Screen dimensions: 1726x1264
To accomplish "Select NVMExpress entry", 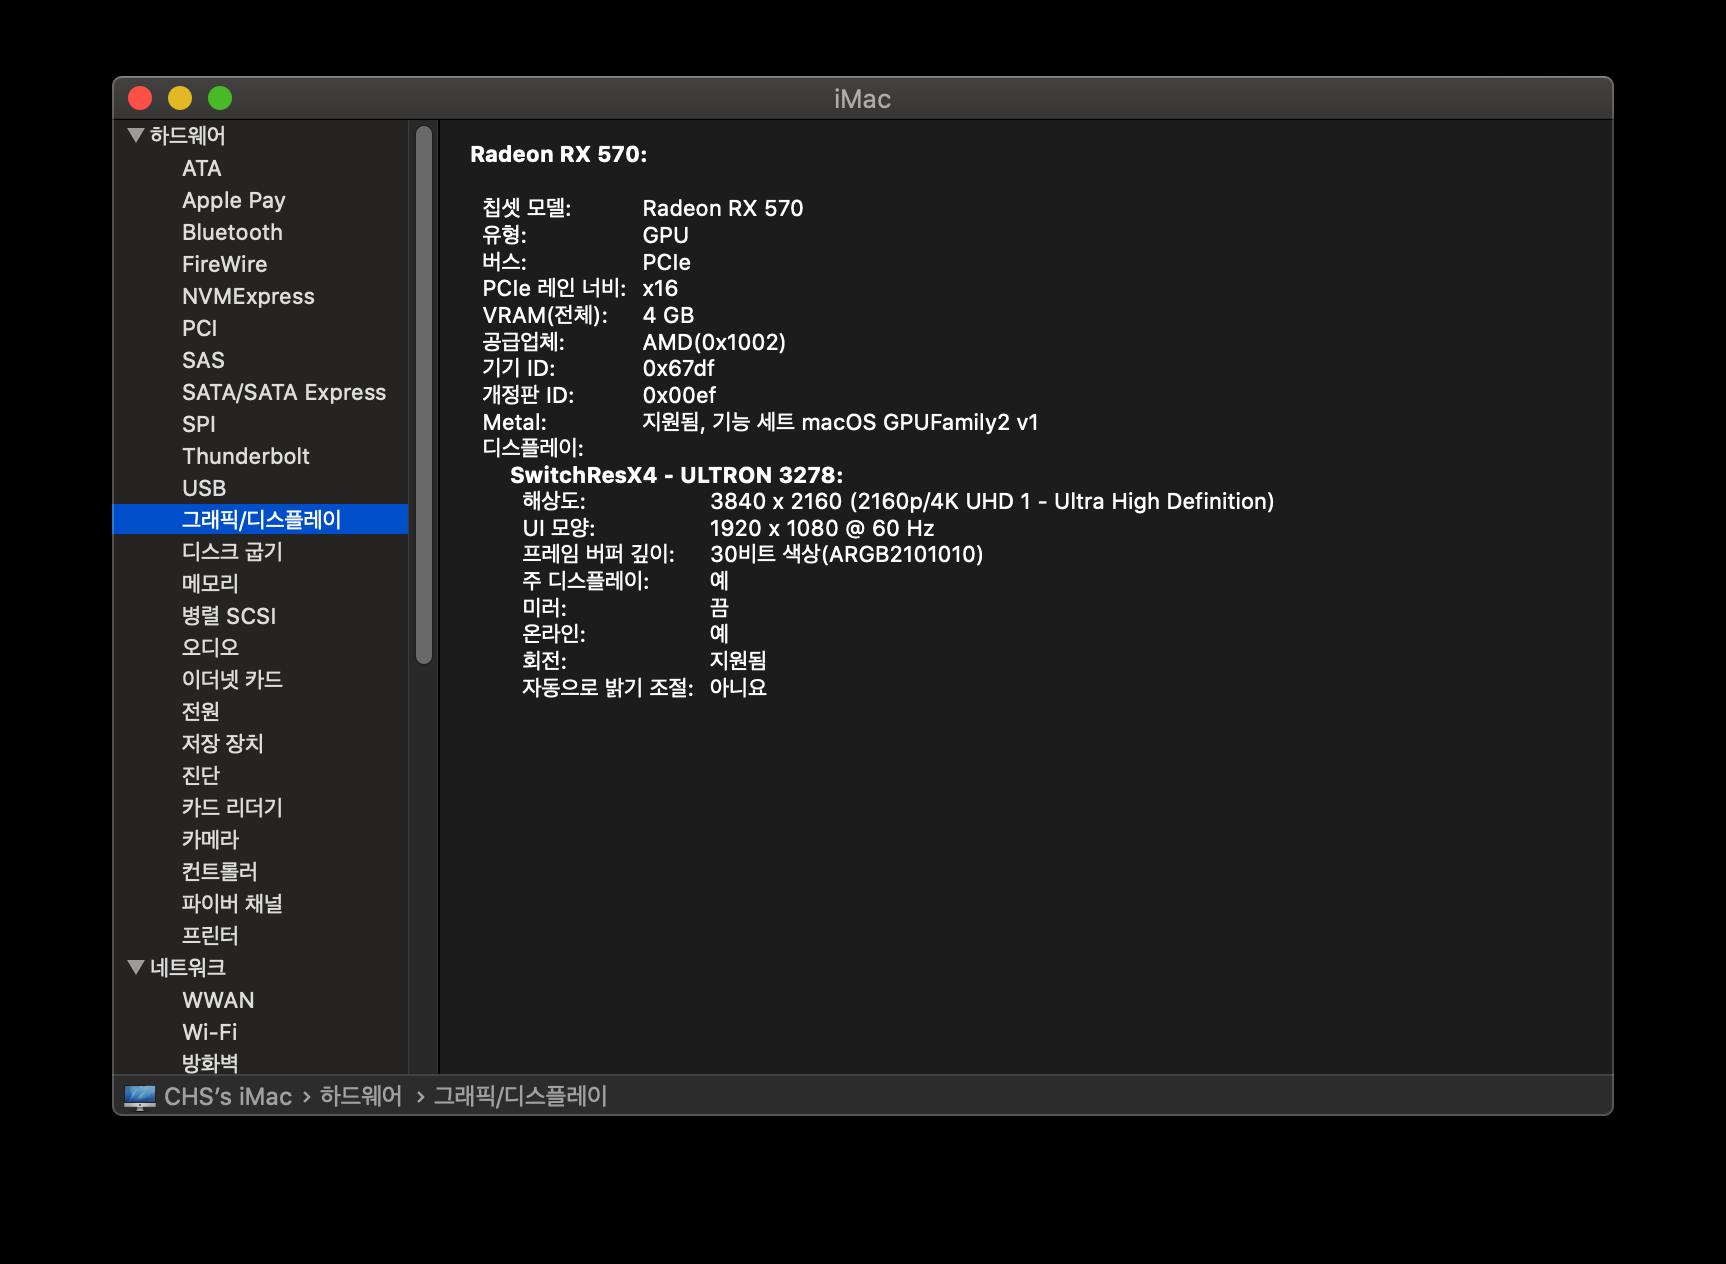I will tap(248, 296).
